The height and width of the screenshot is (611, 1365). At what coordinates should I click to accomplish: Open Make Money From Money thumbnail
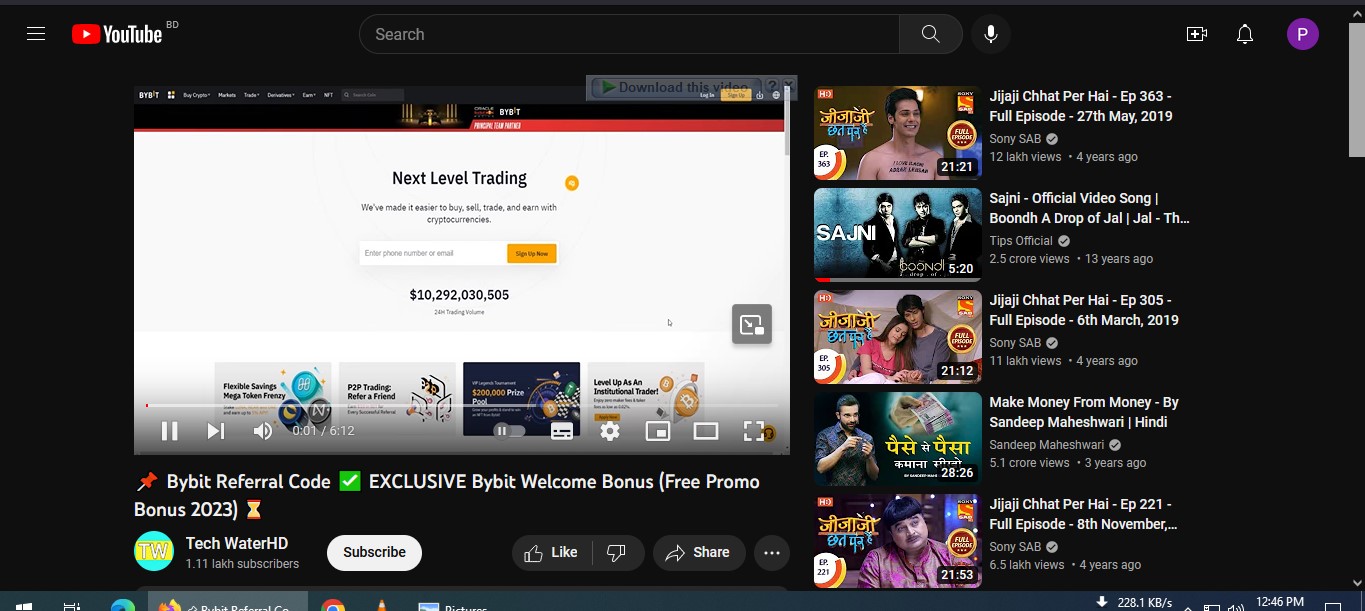click(898, 439)
